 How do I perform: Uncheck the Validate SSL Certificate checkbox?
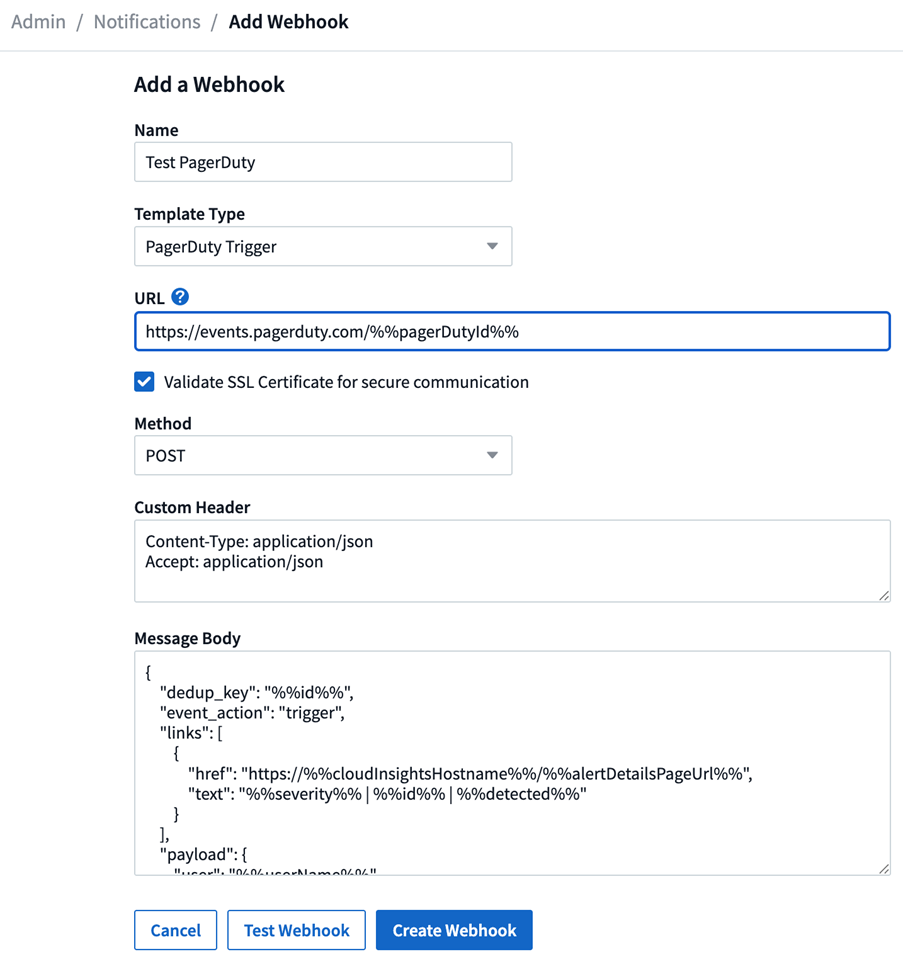(145, 382)
